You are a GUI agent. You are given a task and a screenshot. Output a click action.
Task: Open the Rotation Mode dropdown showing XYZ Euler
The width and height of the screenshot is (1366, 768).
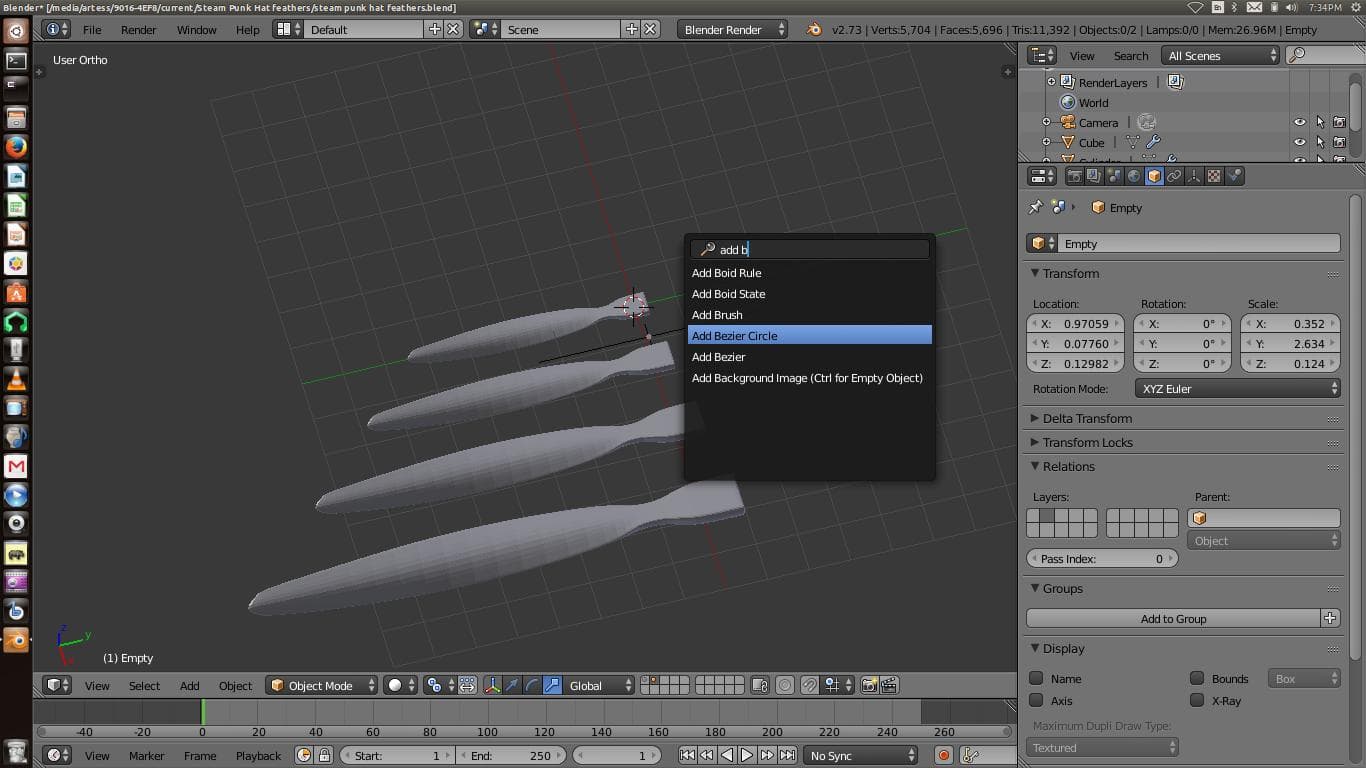coord(1237,389)
